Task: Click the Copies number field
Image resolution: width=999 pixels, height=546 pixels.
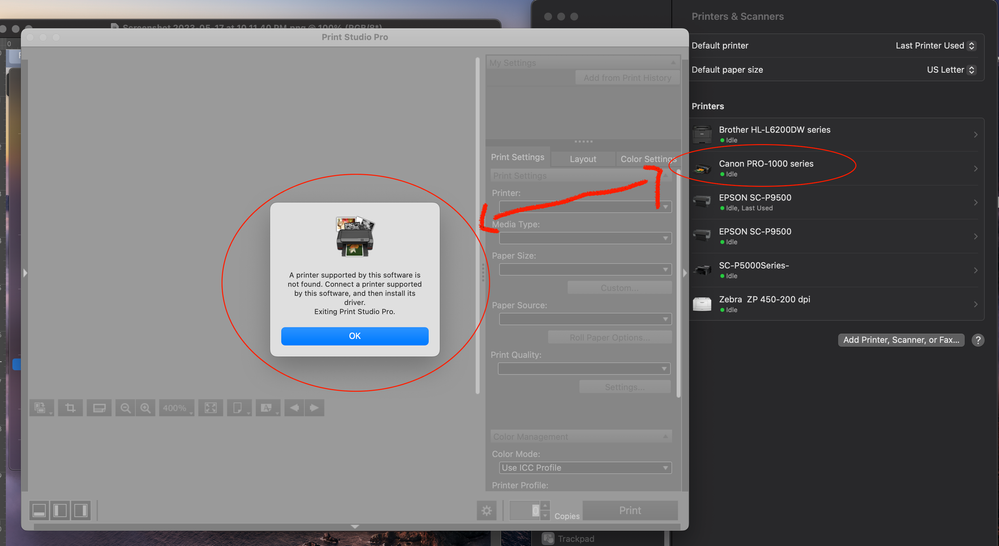Action: pyautogui.click(x=525, y=510)
